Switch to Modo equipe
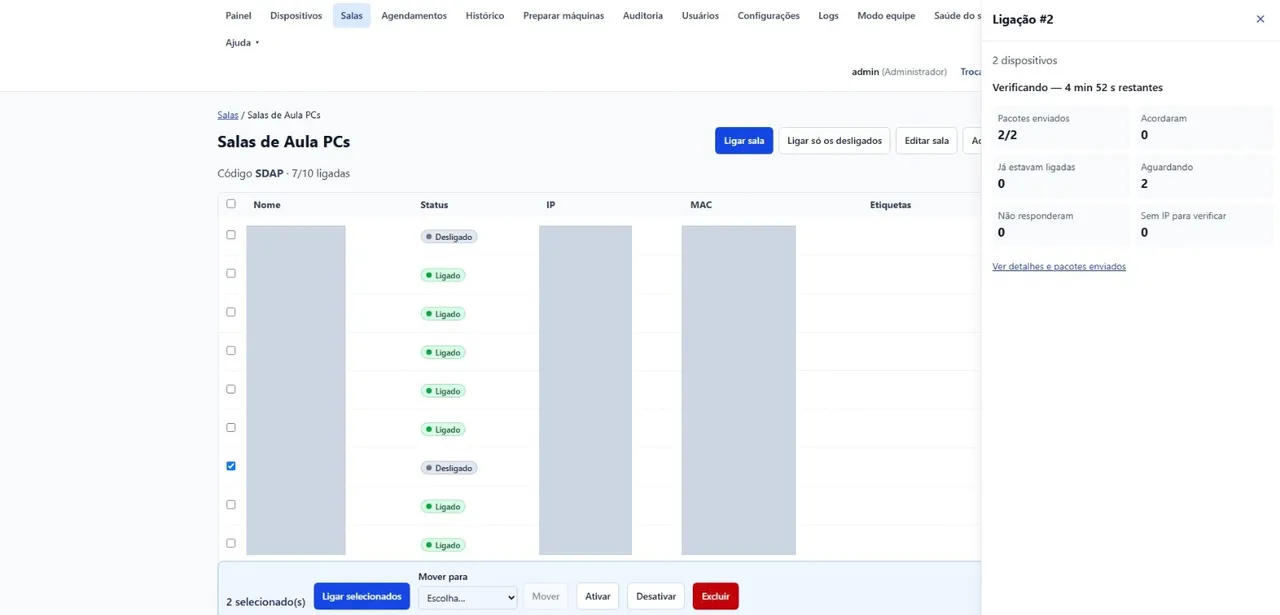The image size is (1280, 615). point(886,16)
